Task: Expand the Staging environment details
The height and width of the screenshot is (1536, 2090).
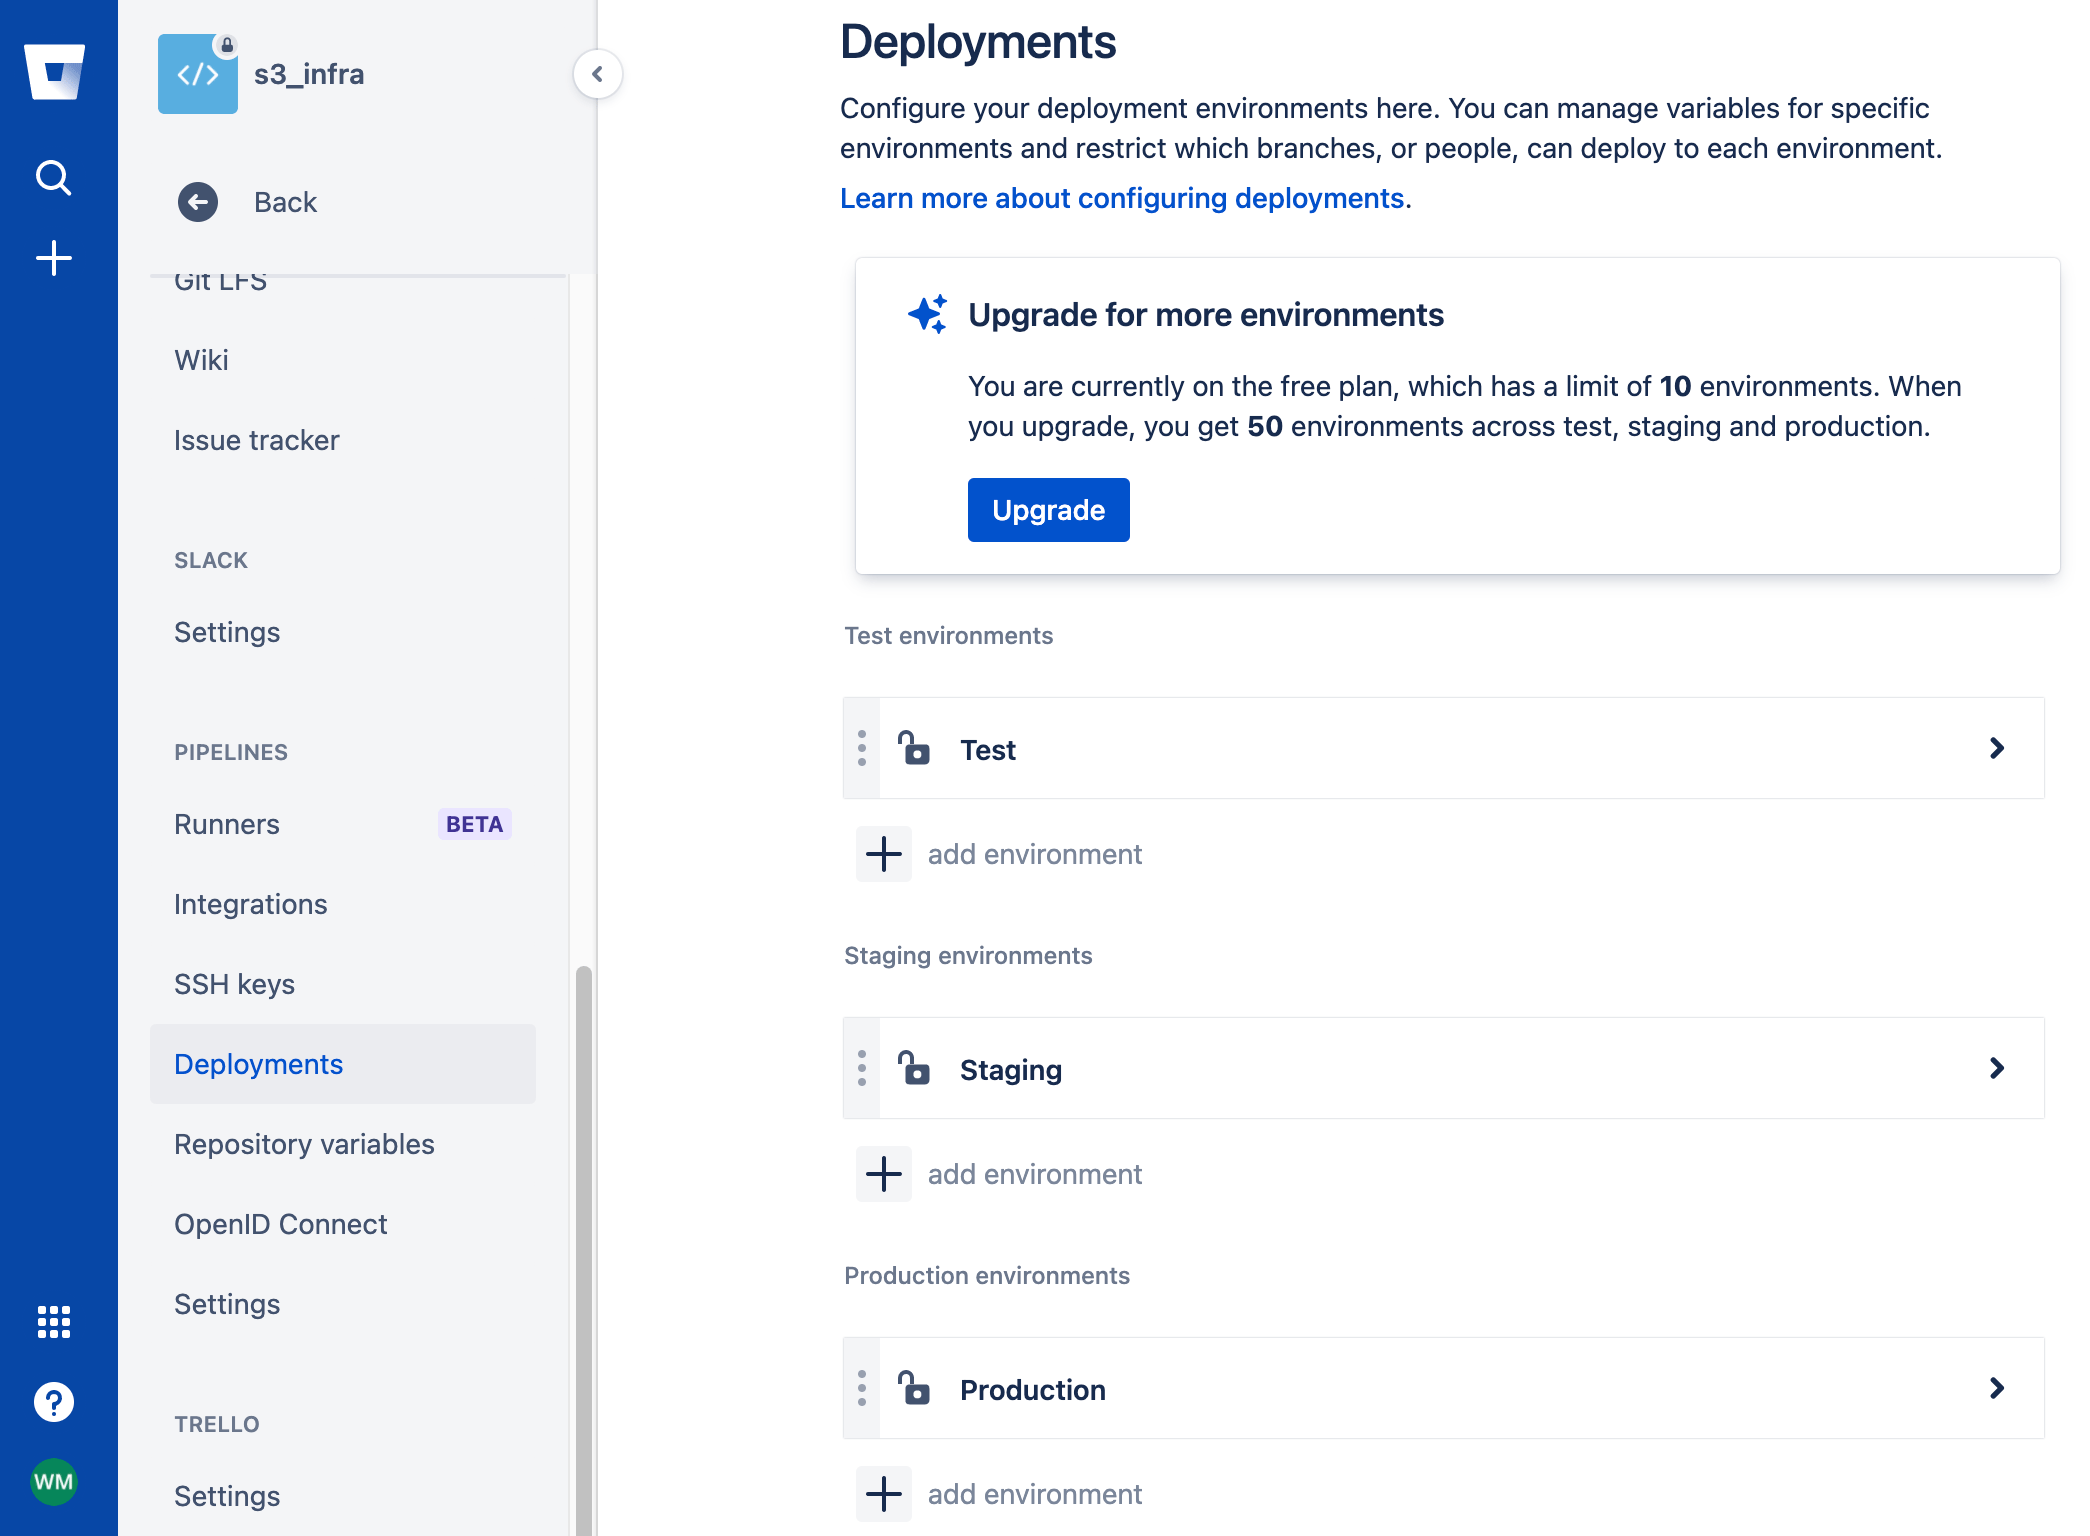Action: 1998,1069
